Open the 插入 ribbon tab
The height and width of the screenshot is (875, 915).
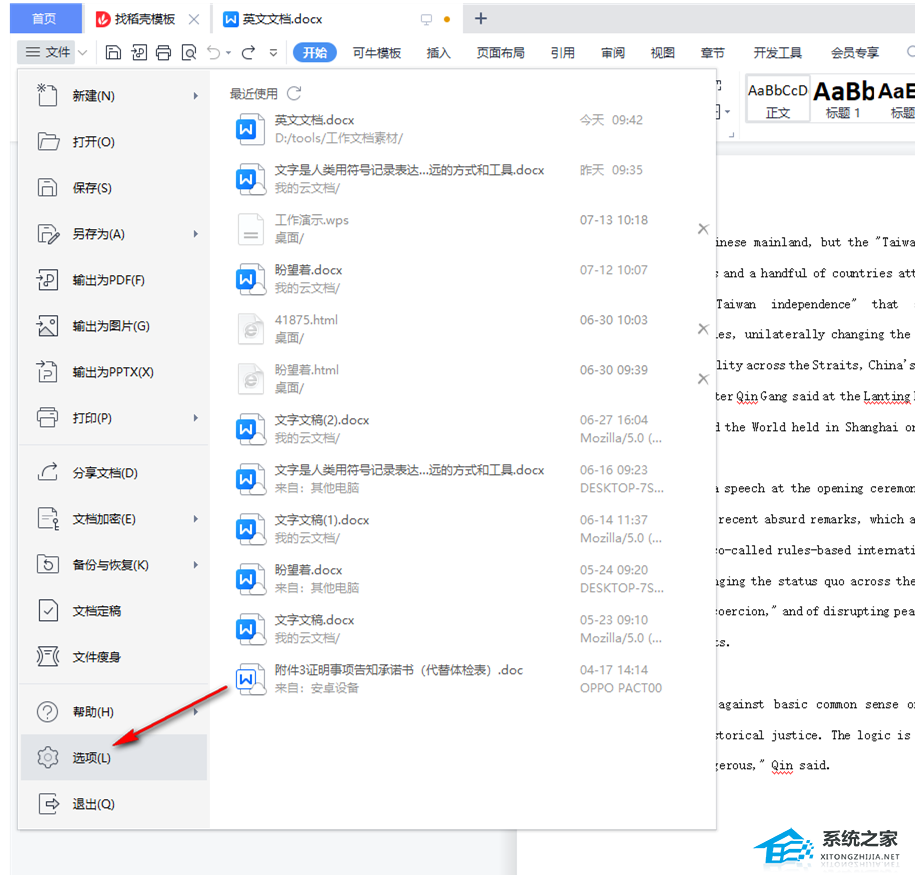[439, 53]
